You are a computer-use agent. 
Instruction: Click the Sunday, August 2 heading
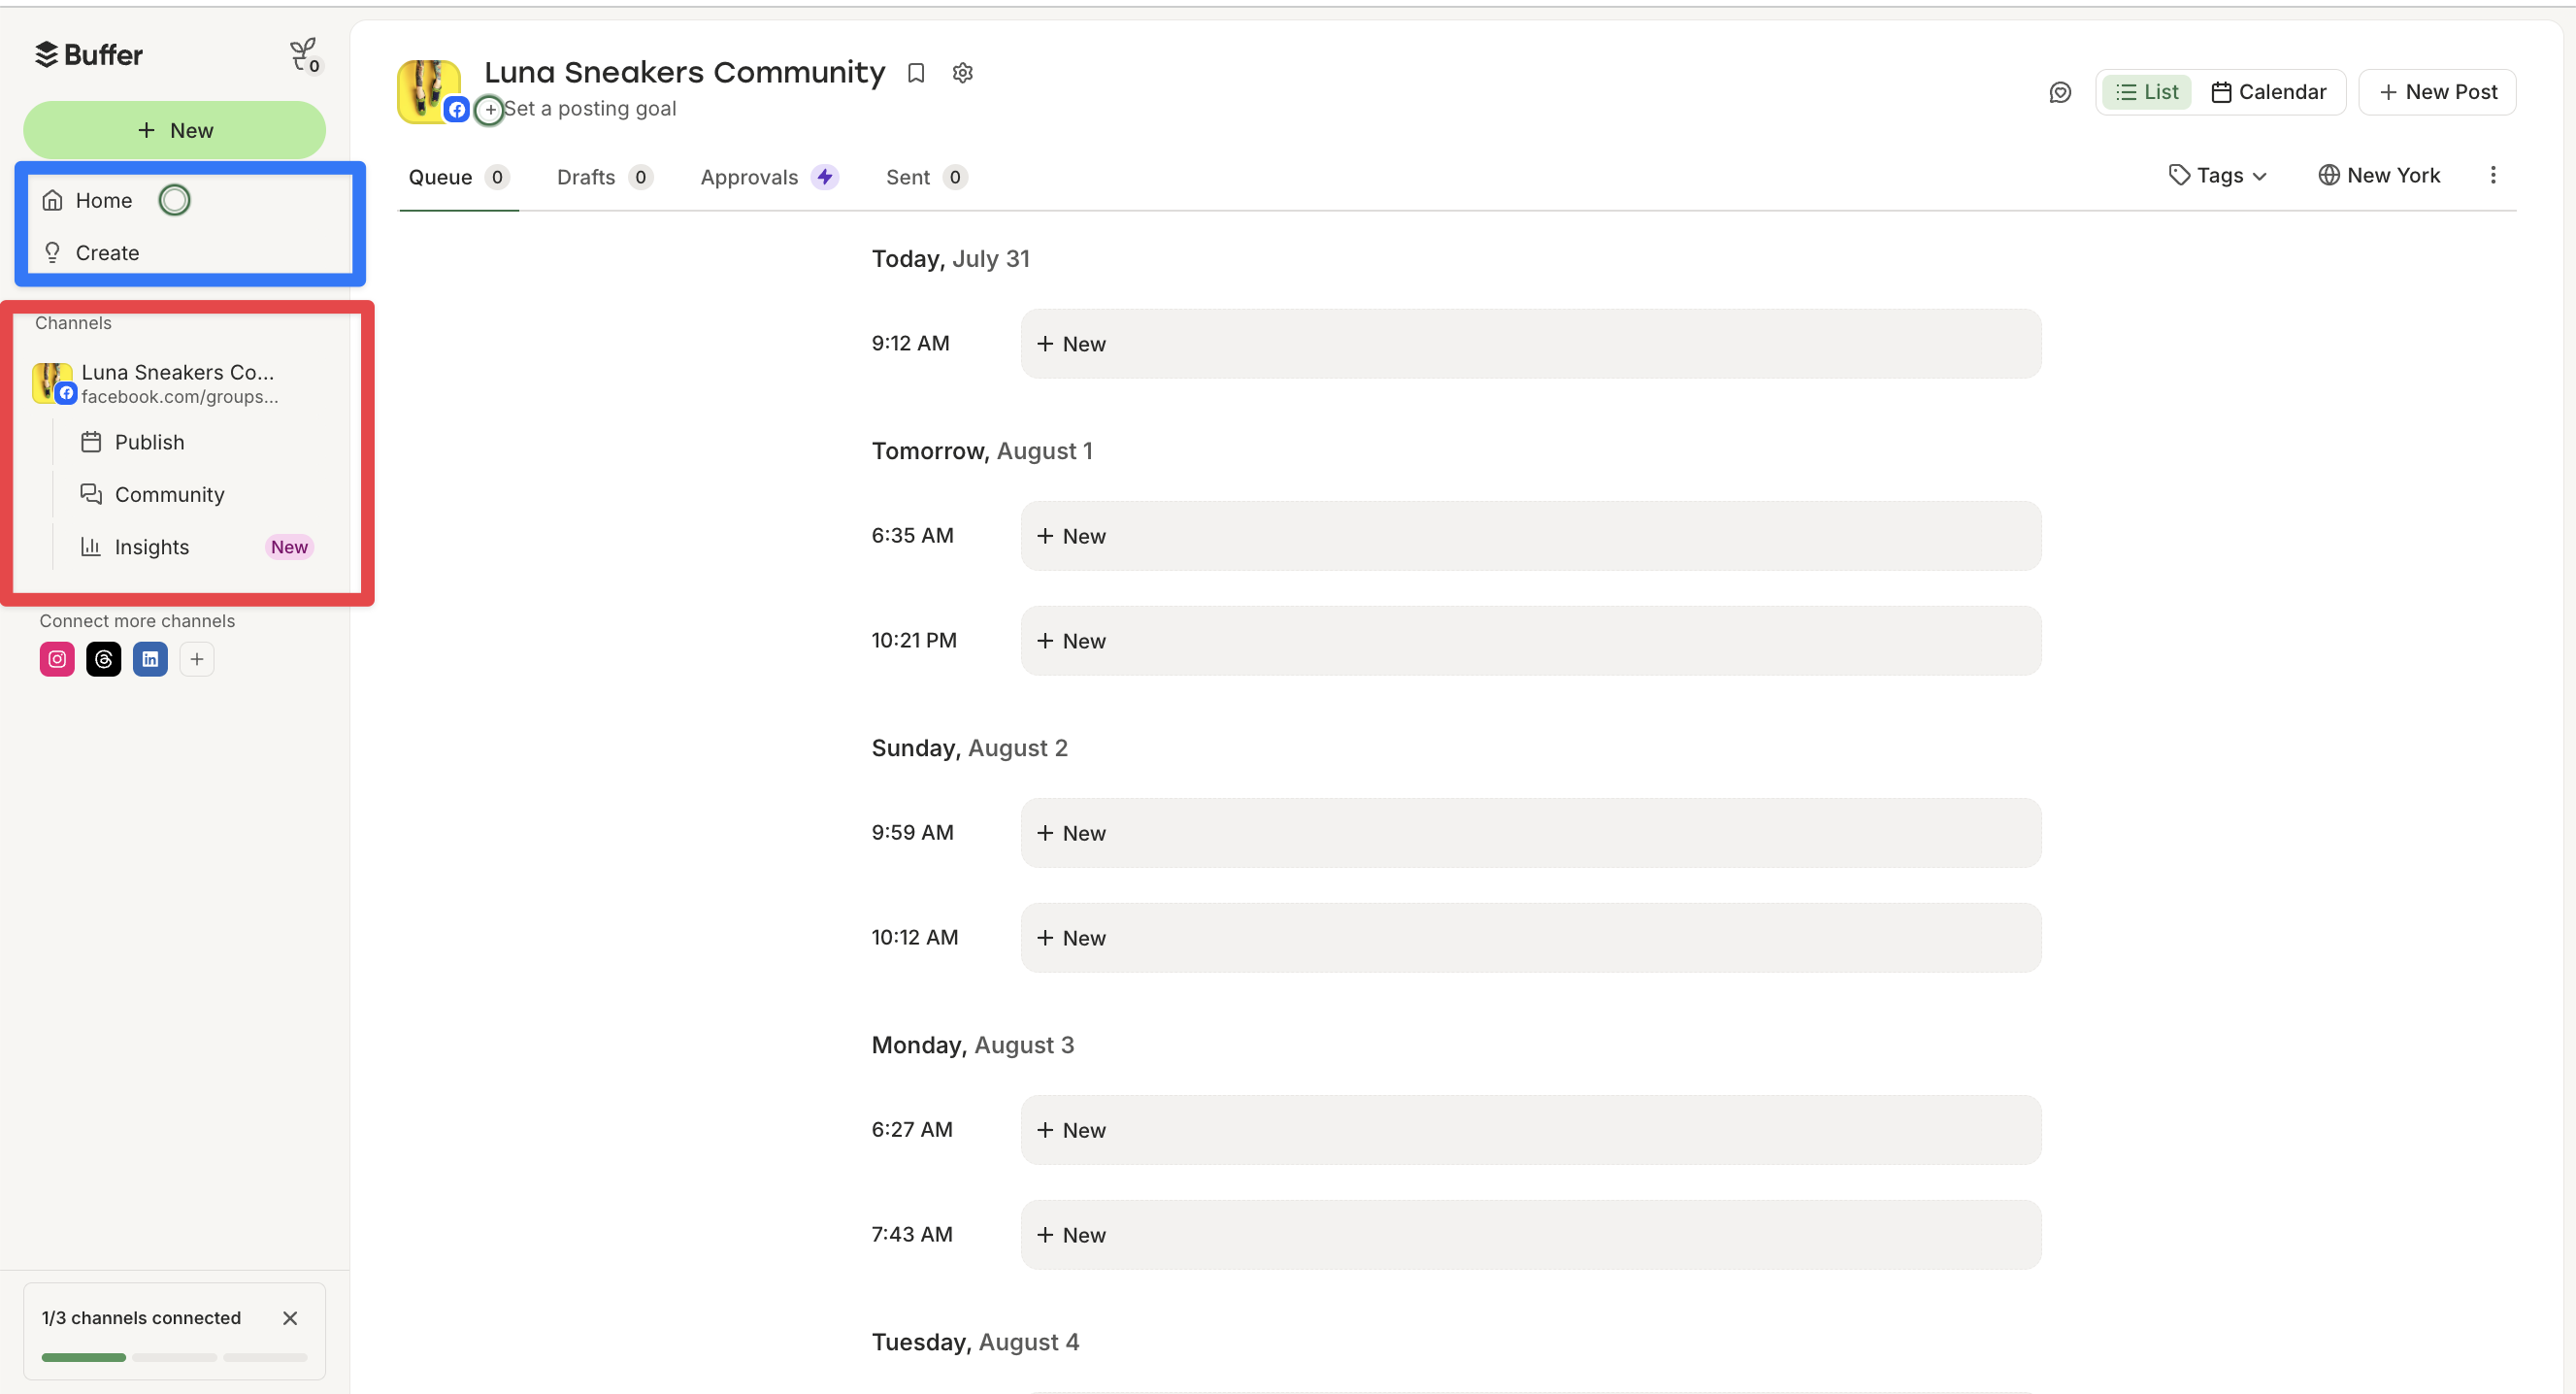pos(969,748)
